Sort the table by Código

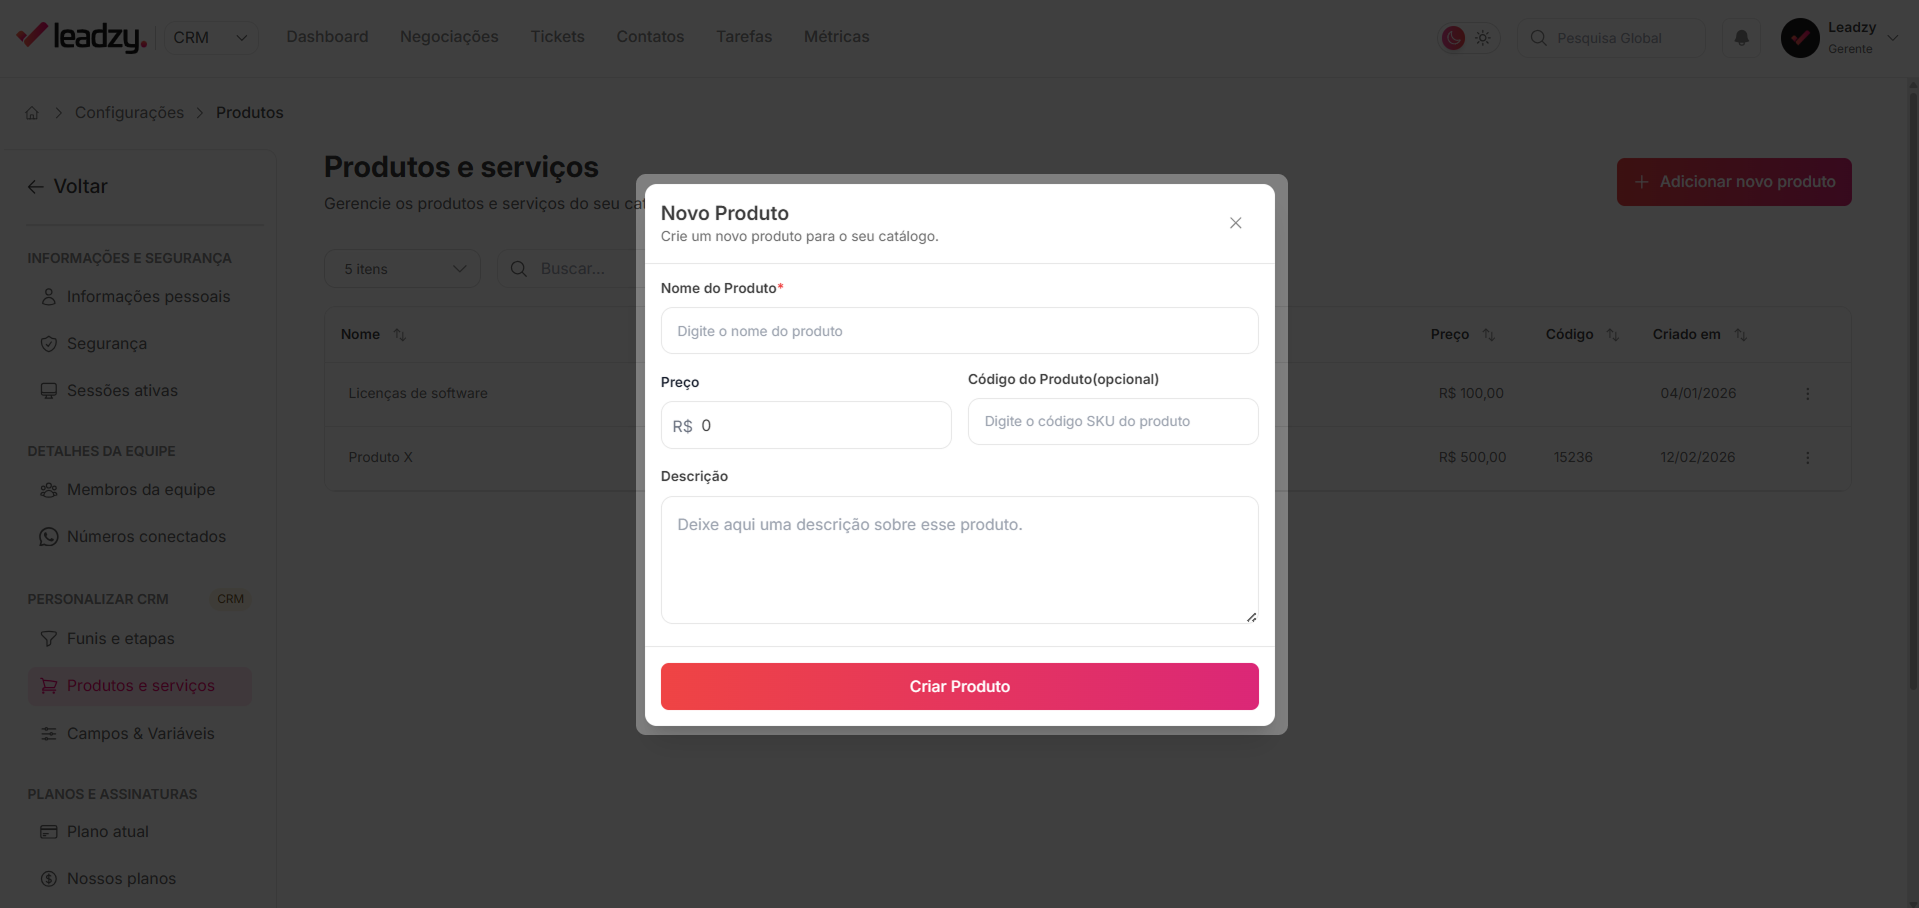pos(1613,335)
